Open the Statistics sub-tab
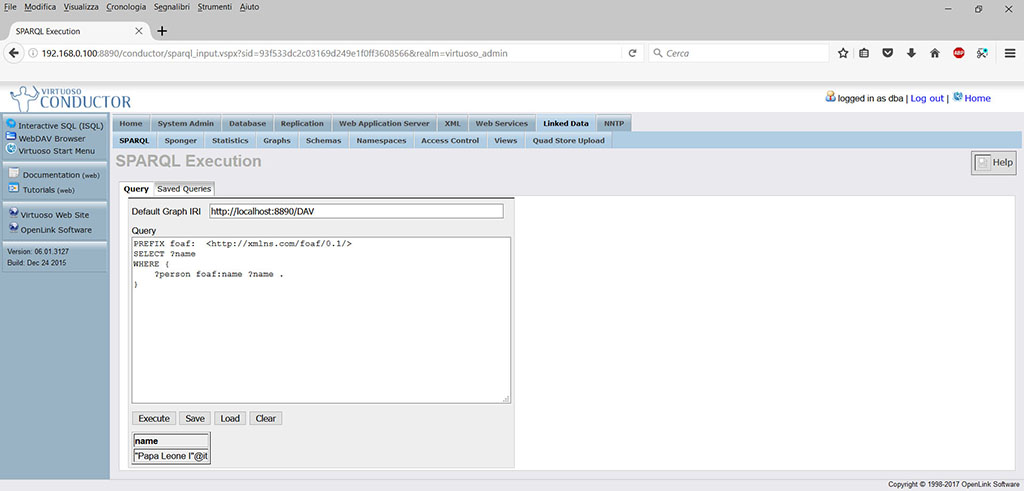1024x491 pixels. coord(230,140)
